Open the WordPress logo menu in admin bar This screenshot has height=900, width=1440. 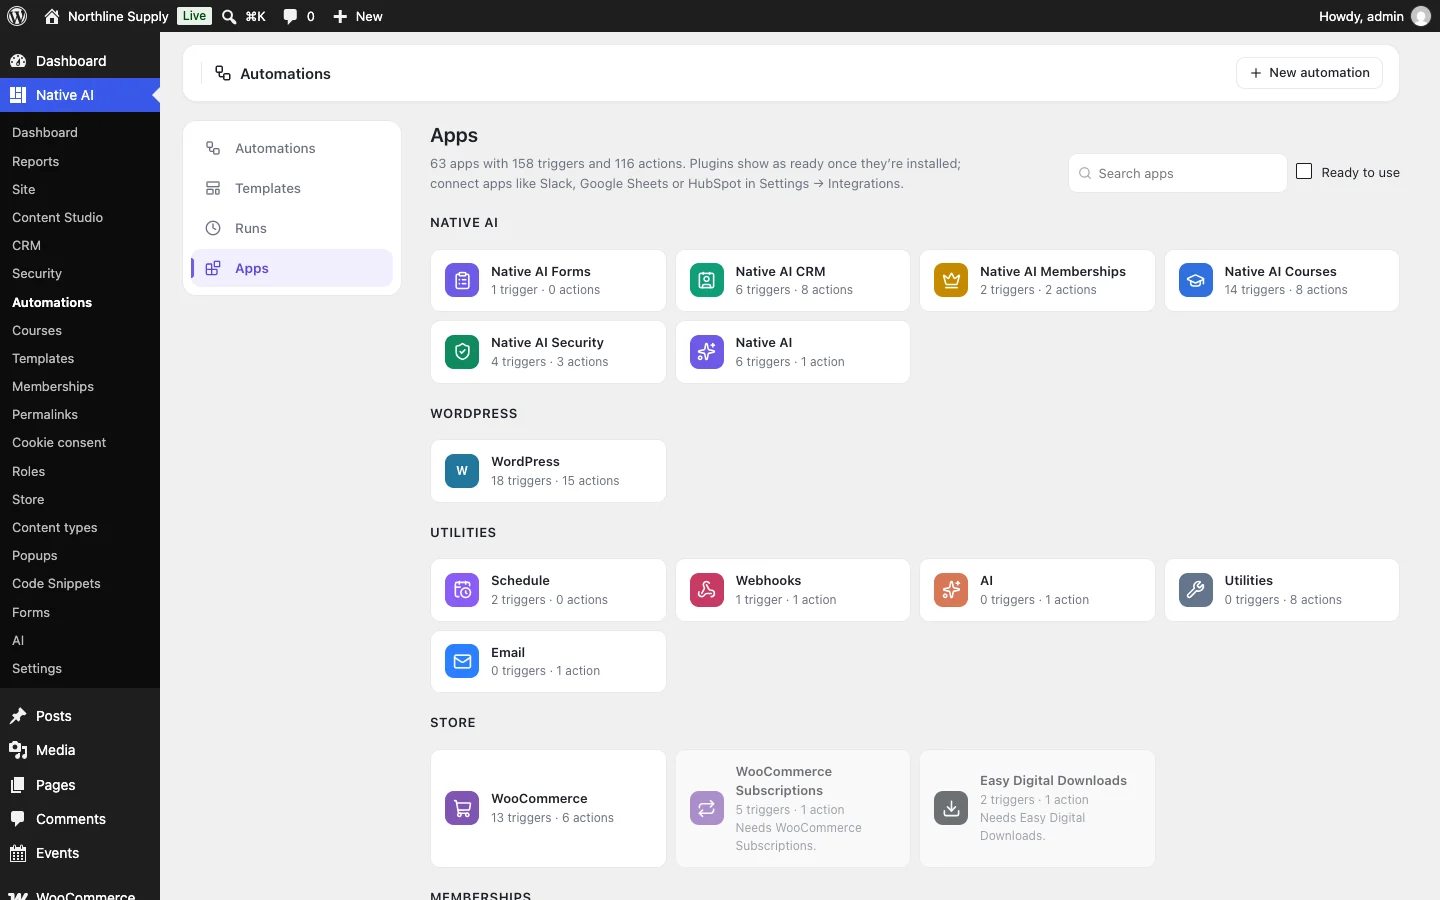click(17, 16)
